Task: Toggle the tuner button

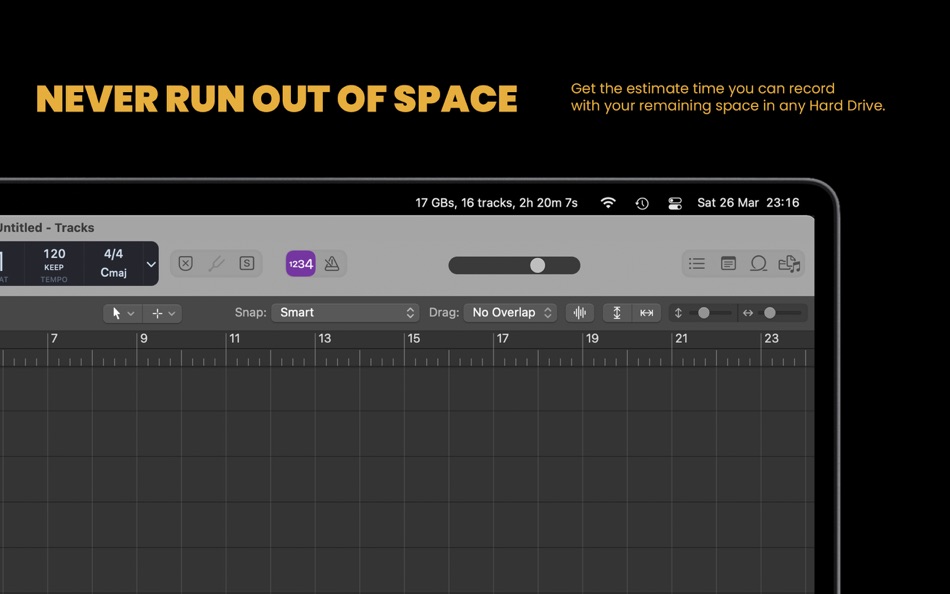Action: 216,264
